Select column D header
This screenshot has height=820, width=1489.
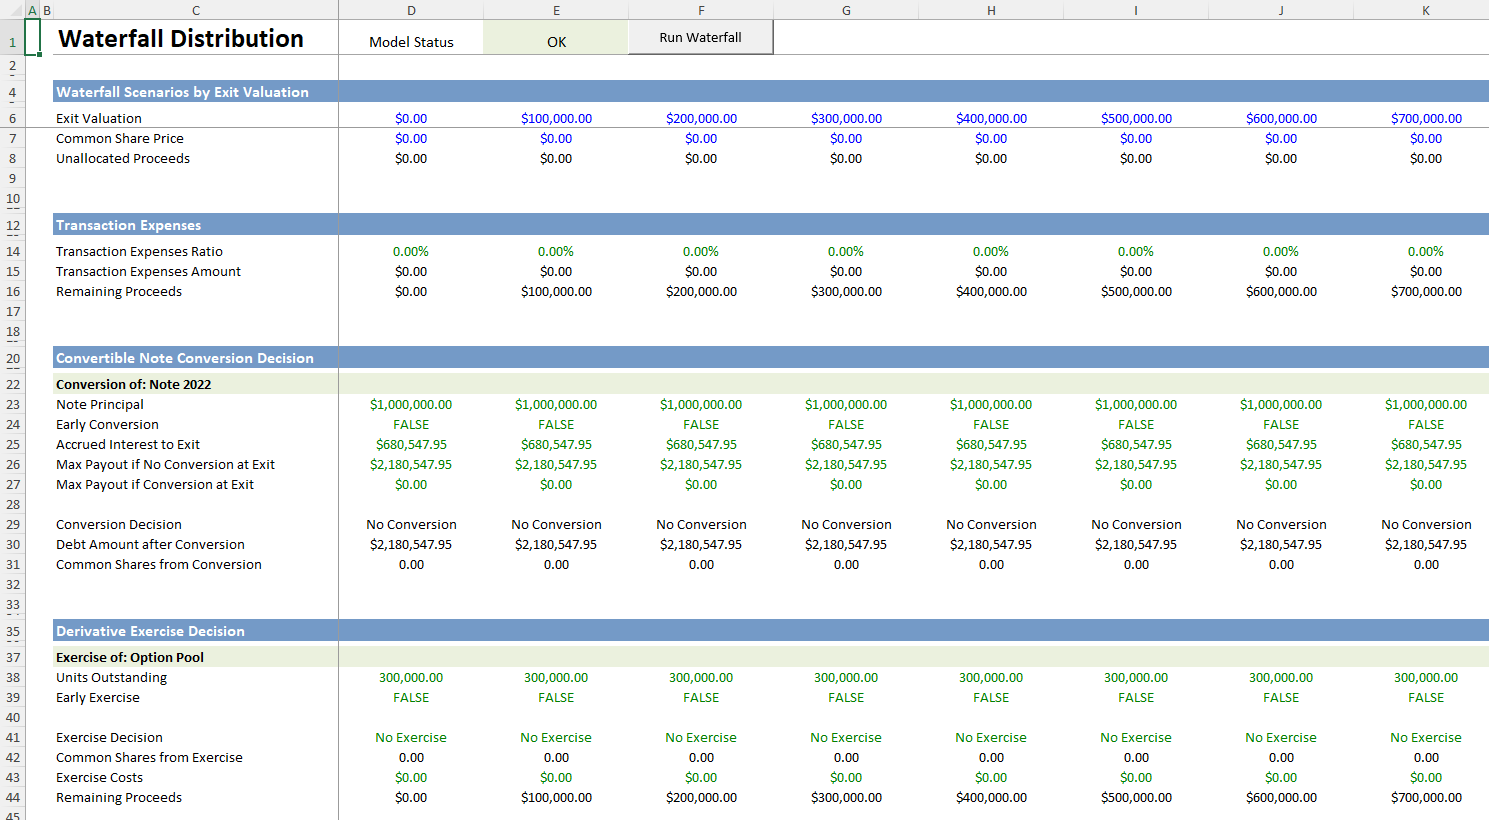click(x=411, y=10)
